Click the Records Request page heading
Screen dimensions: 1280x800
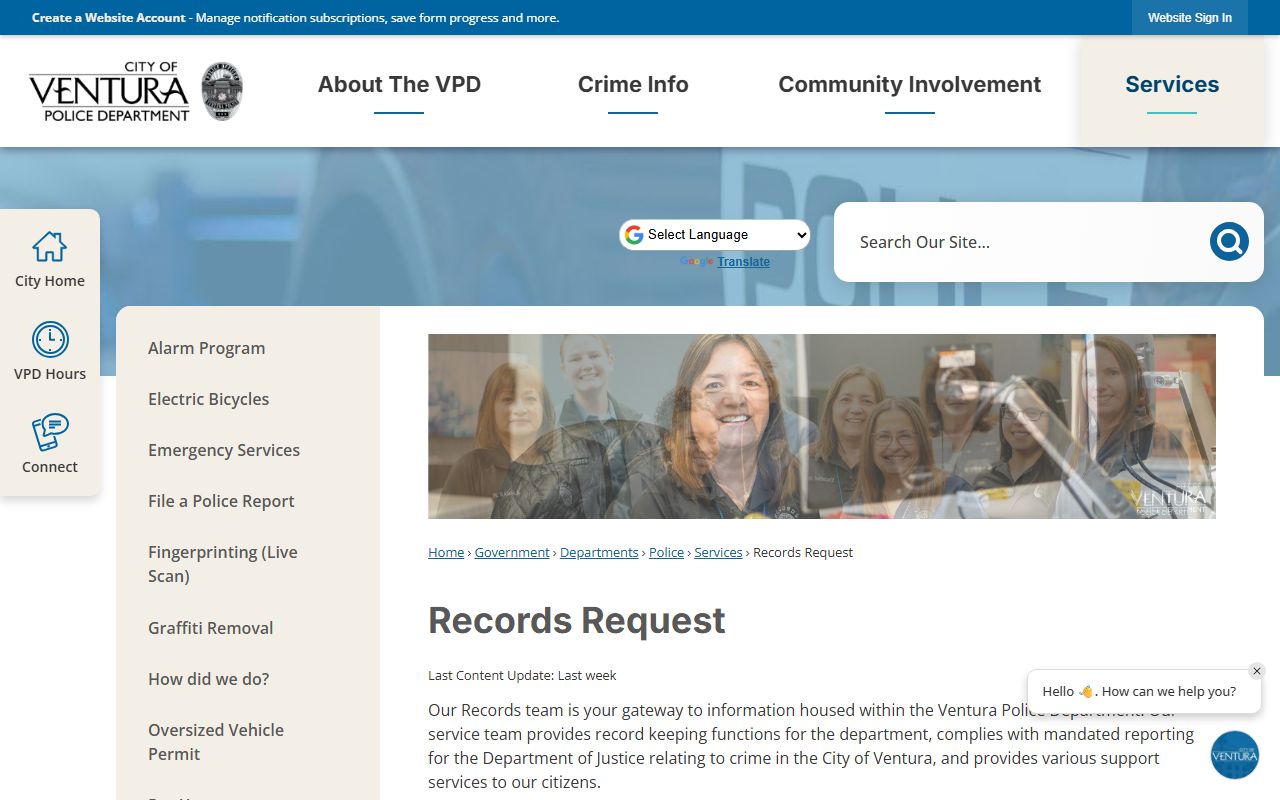[577, 620]
